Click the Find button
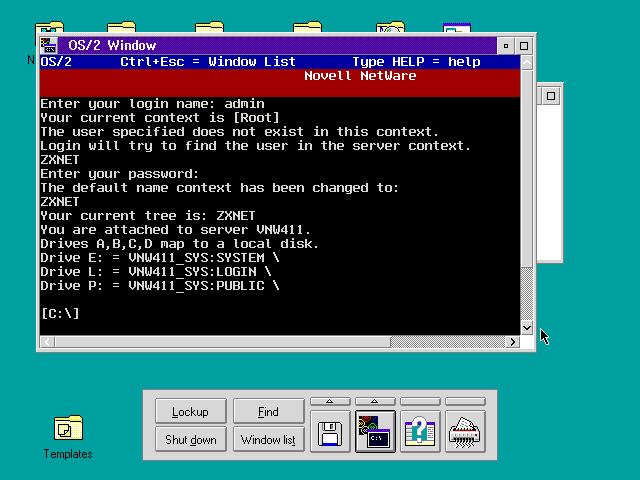This screenshot has height=480, width=640. pyautogui.click(x=269, y=411)
